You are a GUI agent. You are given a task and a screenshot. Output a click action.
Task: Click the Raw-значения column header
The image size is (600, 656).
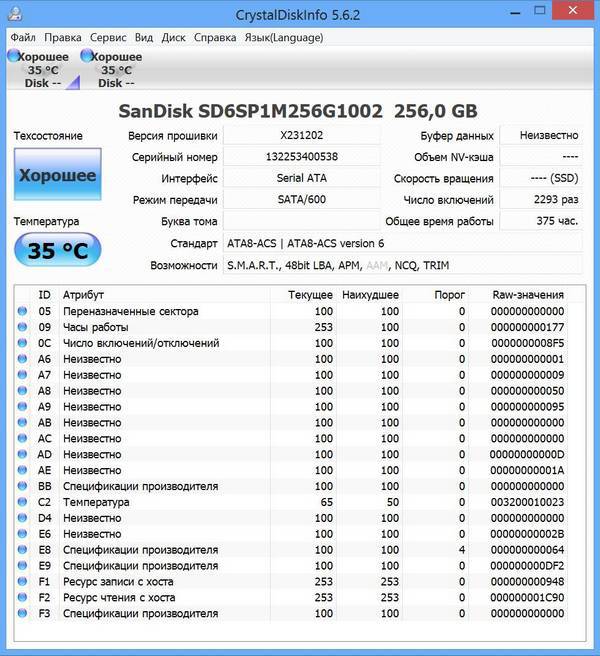tap(528, 295)
